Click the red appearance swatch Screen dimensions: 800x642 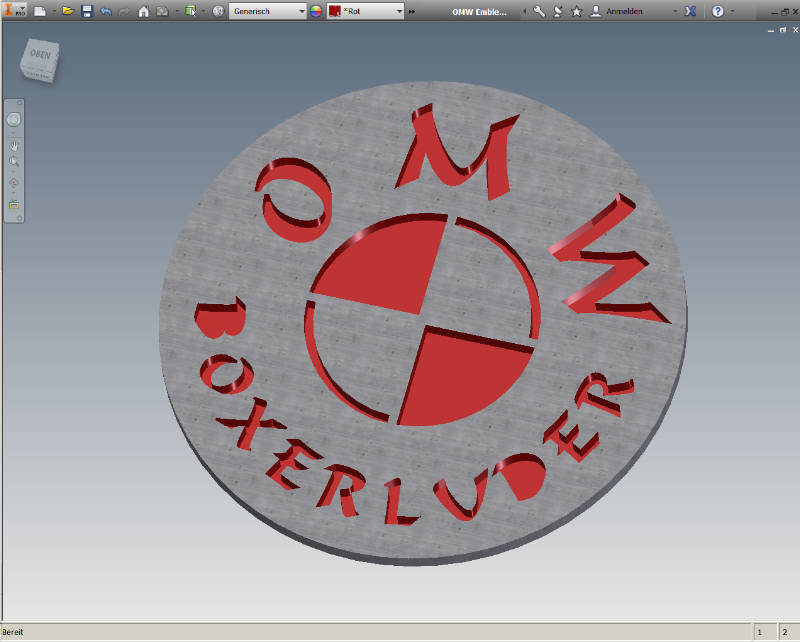(x=335, y=11)
